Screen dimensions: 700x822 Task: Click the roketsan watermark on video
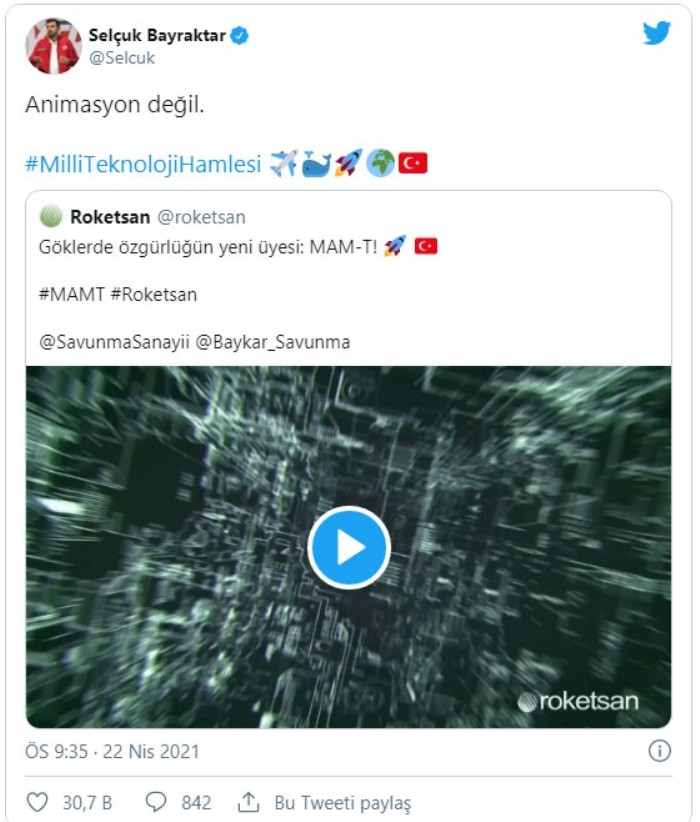577,701
